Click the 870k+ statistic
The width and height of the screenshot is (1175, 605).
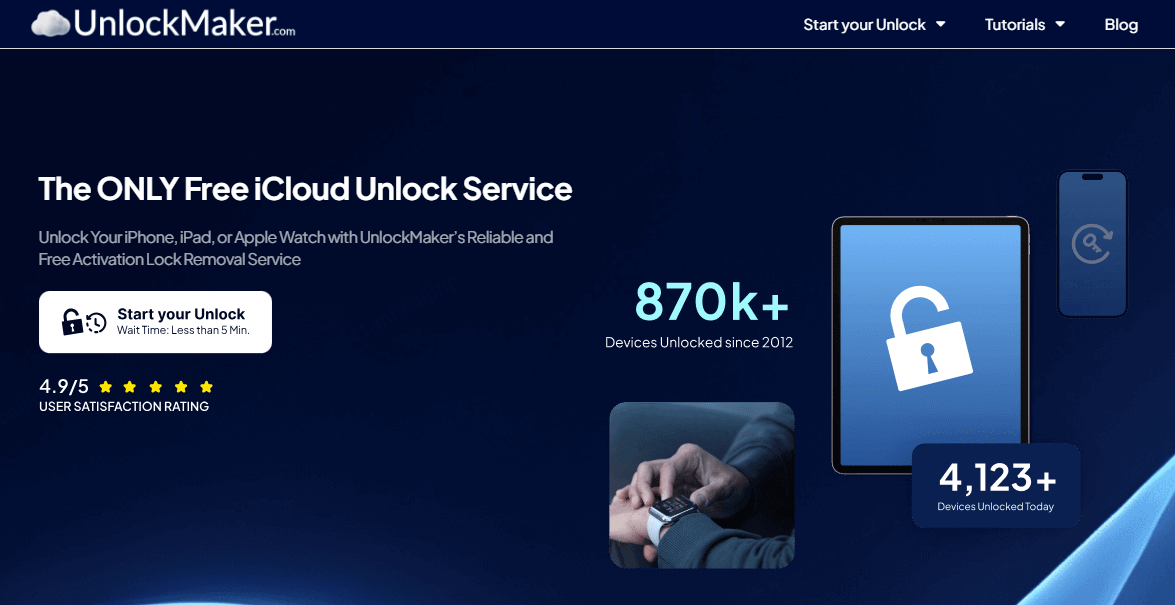pos(712,302)
